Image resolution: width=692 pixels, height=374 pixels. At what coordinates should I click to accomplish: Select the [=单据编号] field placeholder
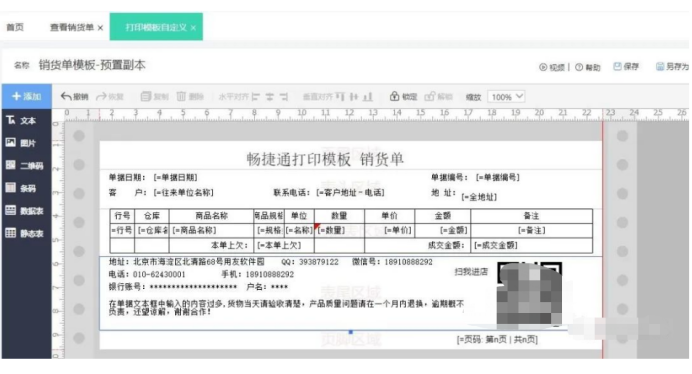pyautogui.click(x=498, y=178)
